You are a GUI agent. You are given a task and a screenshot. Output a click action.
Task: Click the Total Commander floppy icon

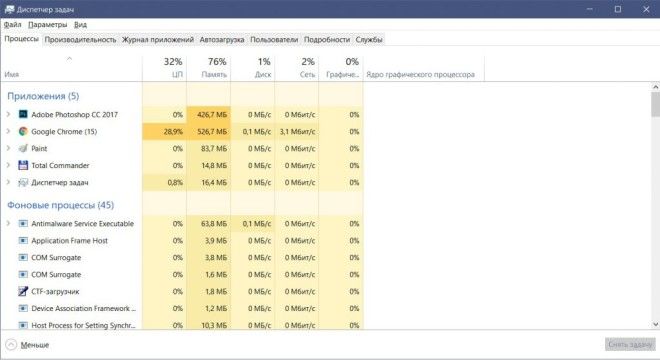point(23,165)
